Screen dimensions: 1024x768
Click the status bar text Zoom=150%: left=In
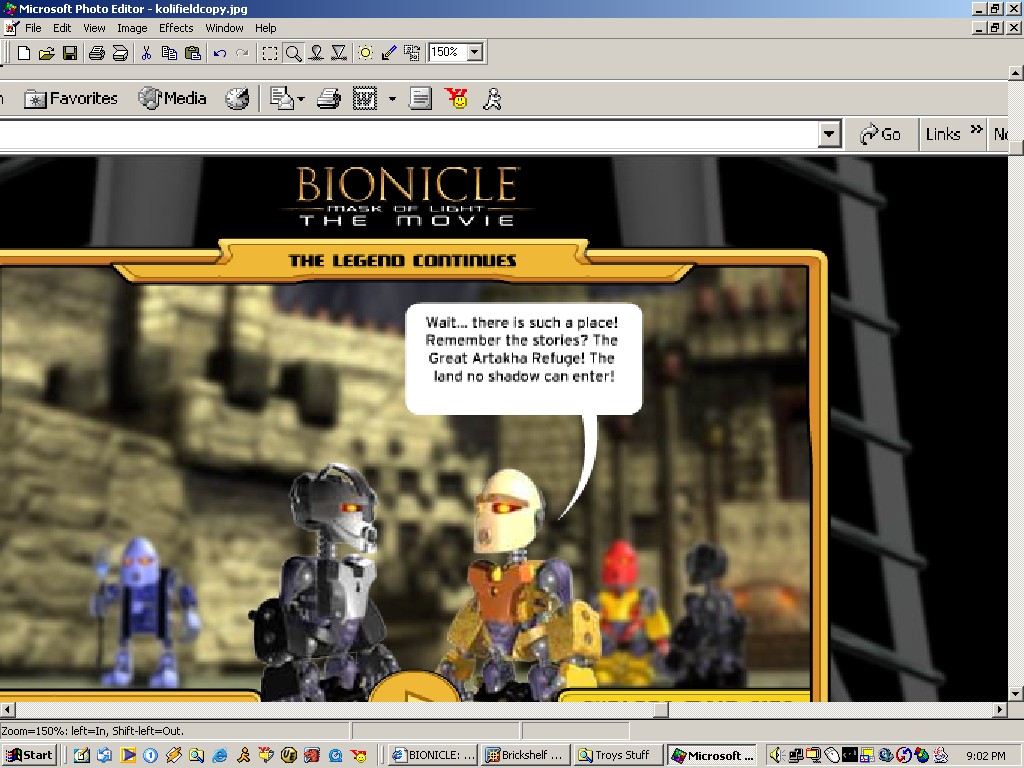coord(92,731)
